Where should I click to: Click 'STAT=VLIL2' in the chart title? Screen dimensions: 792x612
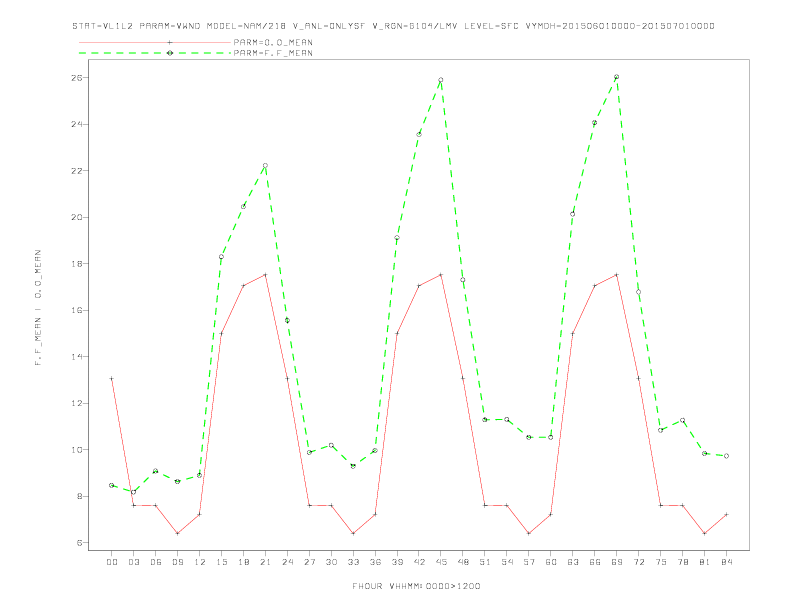pos(103,26)
